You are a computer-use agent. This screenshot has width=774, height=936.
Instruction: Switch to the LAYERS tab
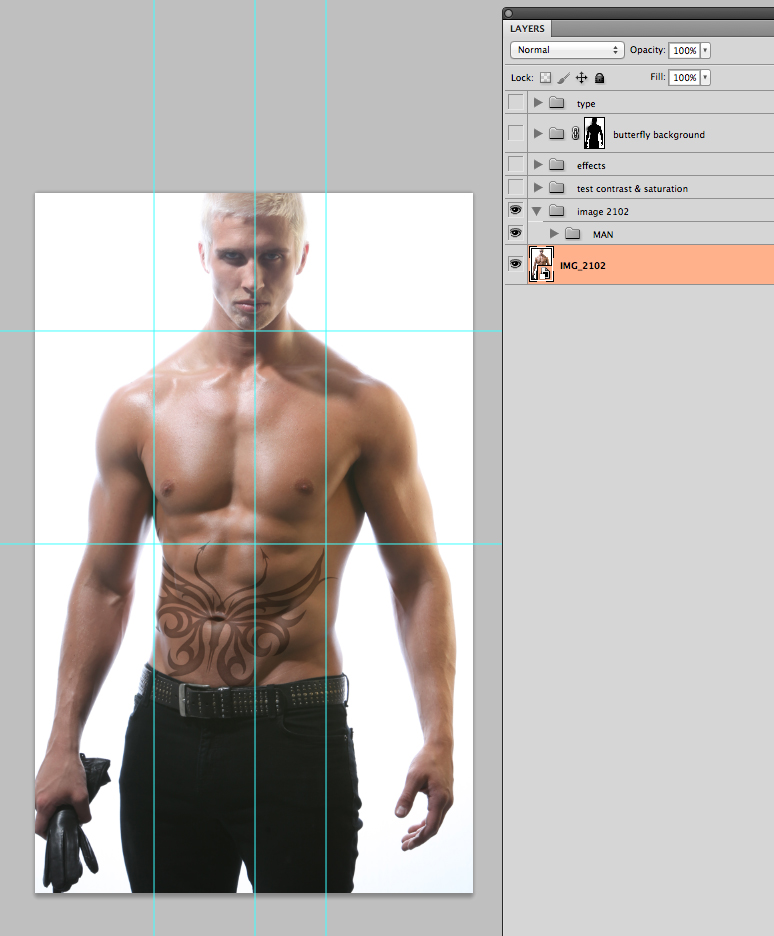tap(528, 29)
